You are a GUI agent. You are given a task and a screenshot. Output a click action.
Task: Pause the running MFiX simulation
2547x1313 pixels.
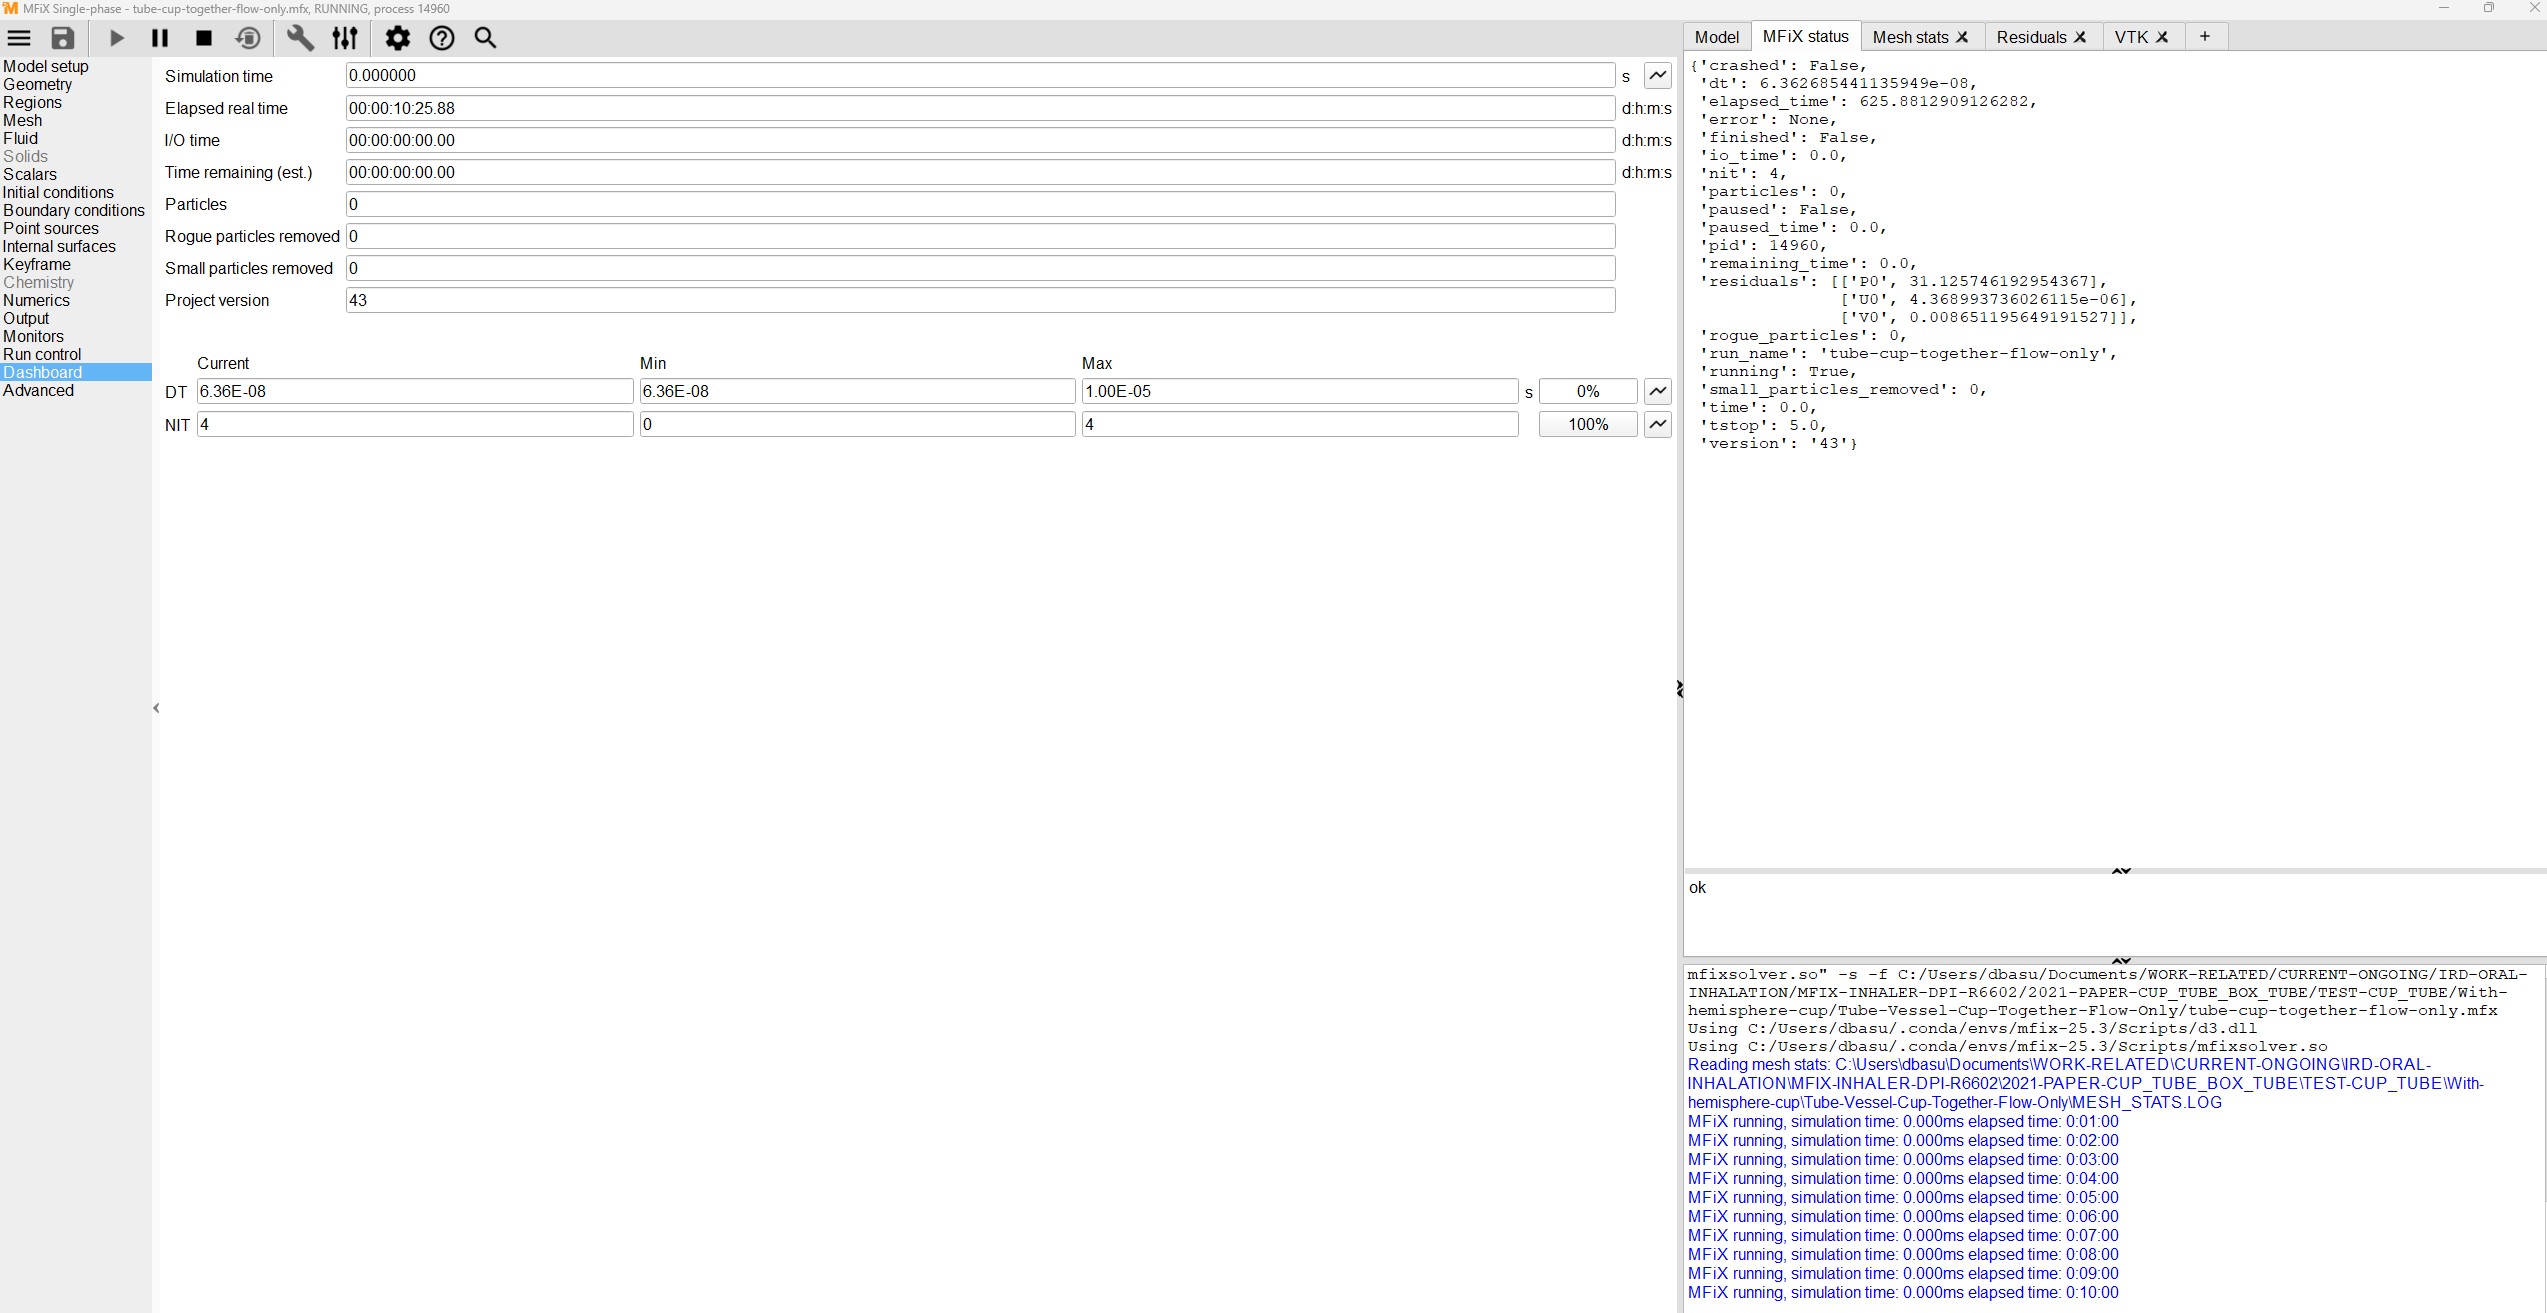160,38
